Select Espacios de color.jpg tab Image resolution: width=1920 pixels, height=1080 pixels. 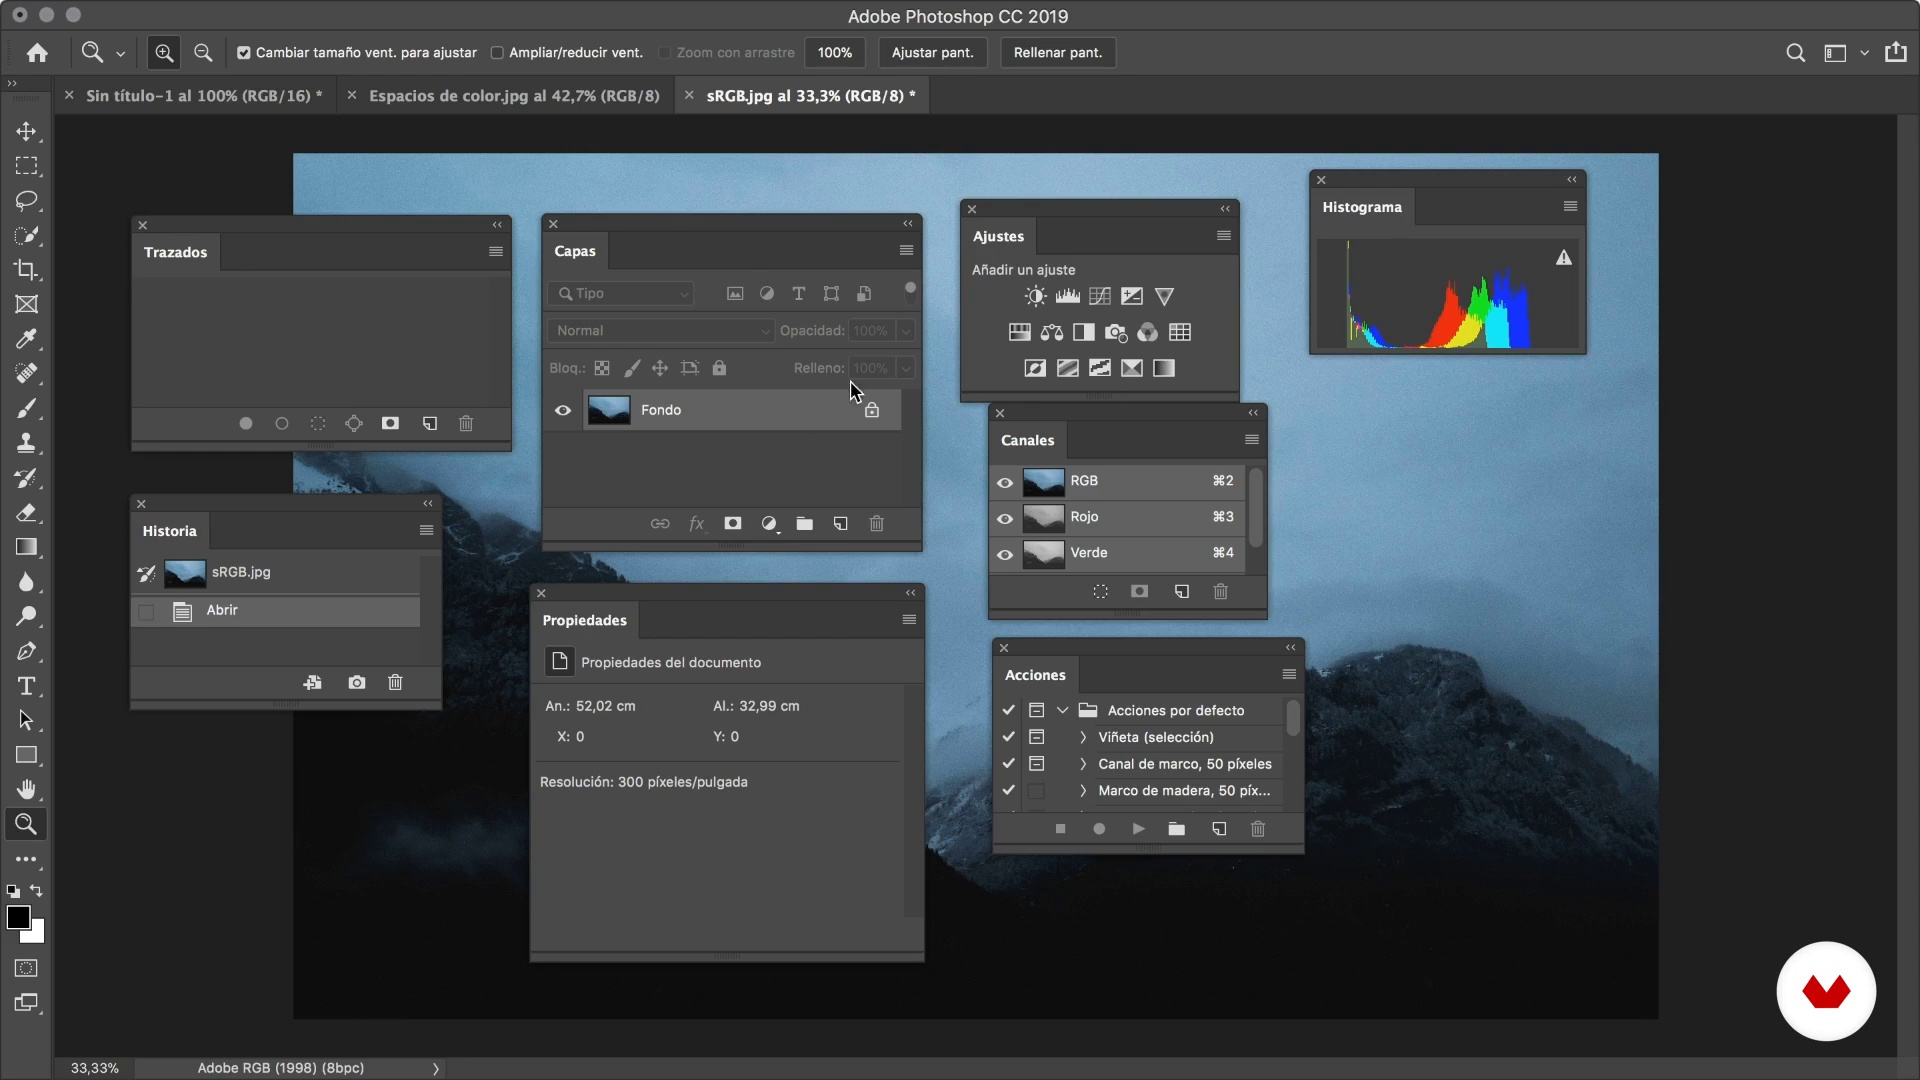pyautogui.click(x=513, y=95)
